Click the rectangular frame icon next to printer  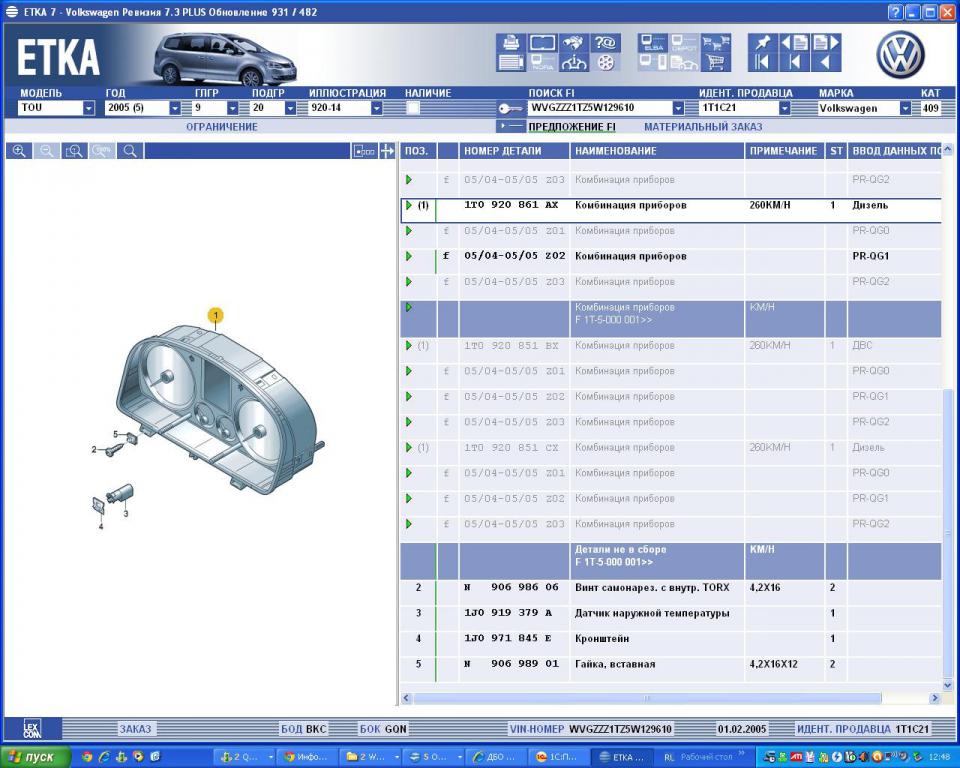542,43
